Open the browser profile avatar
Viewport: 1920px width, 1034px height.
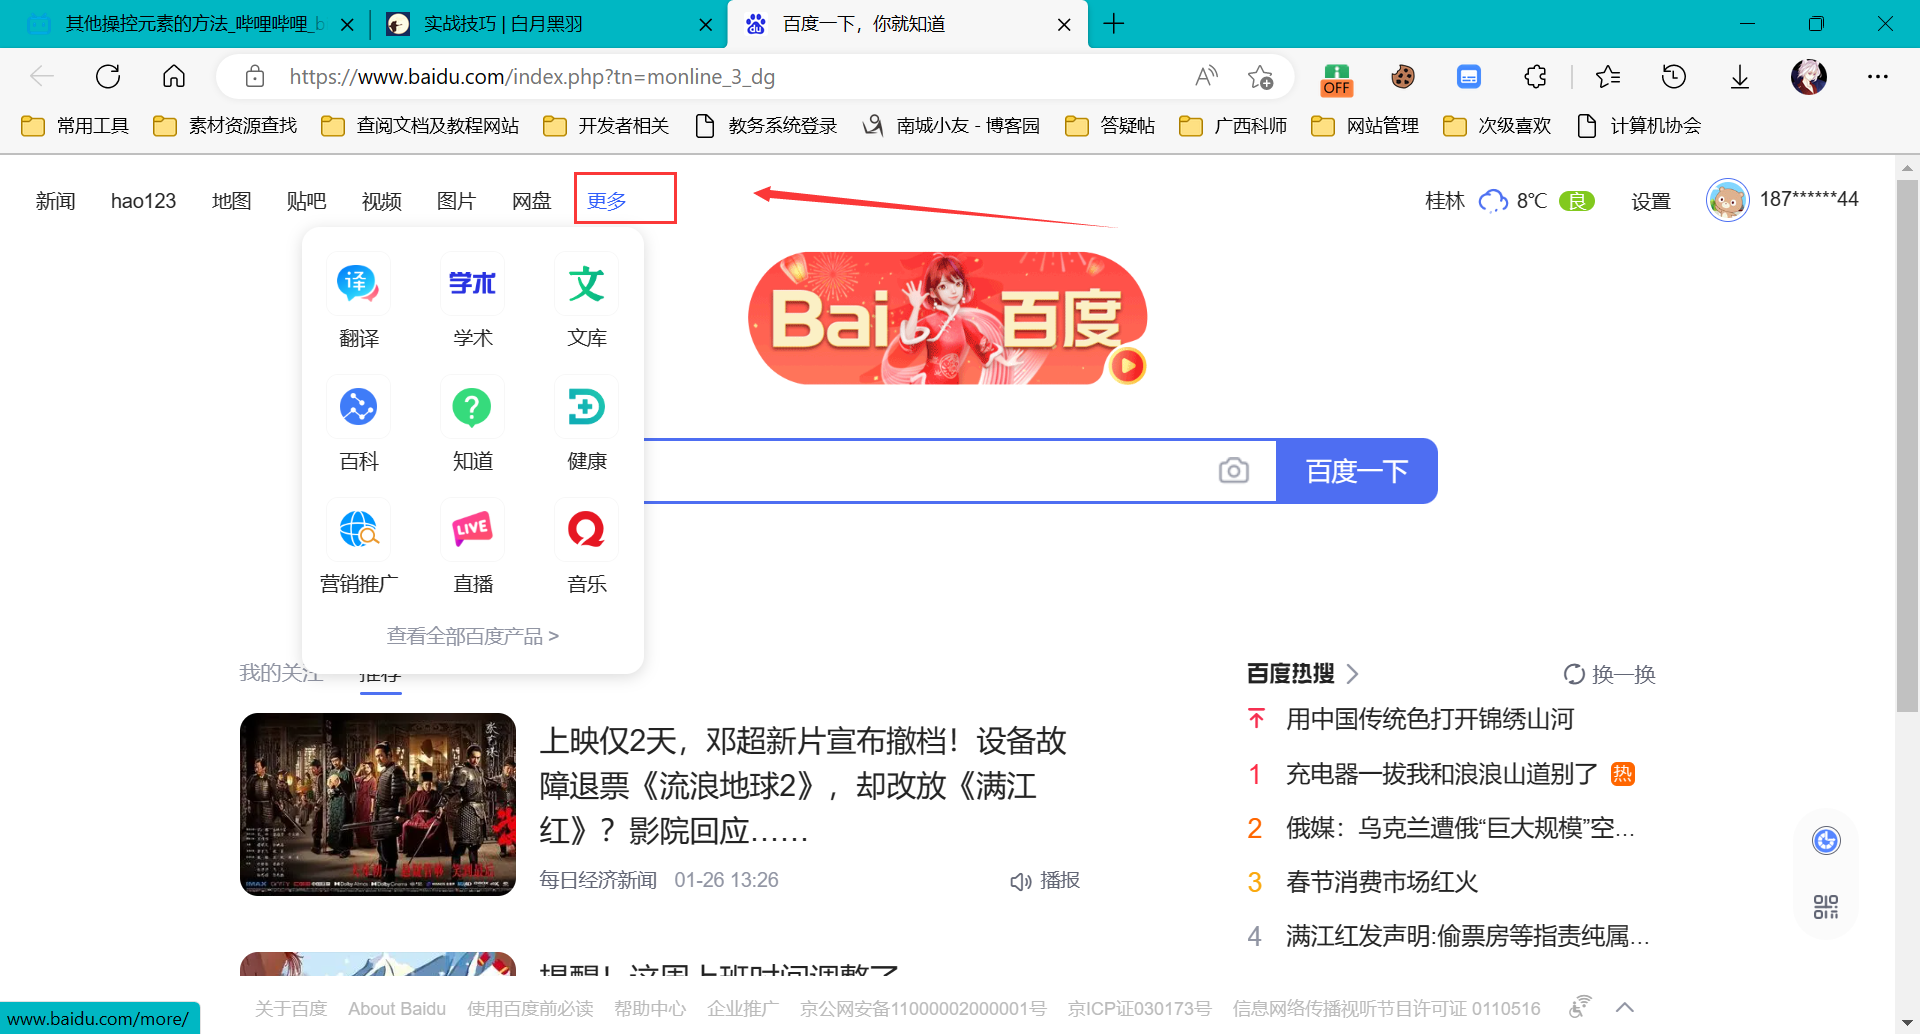tap(1809, 76)
